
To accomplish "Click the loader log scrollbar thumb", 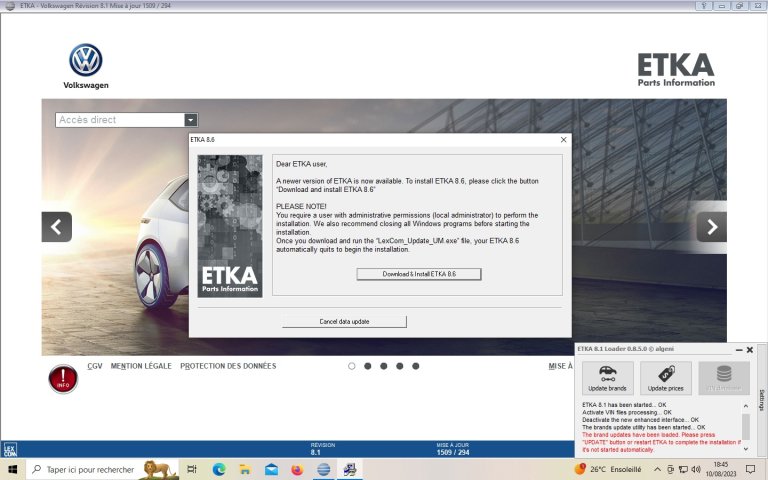I will [x=745, y=427].
